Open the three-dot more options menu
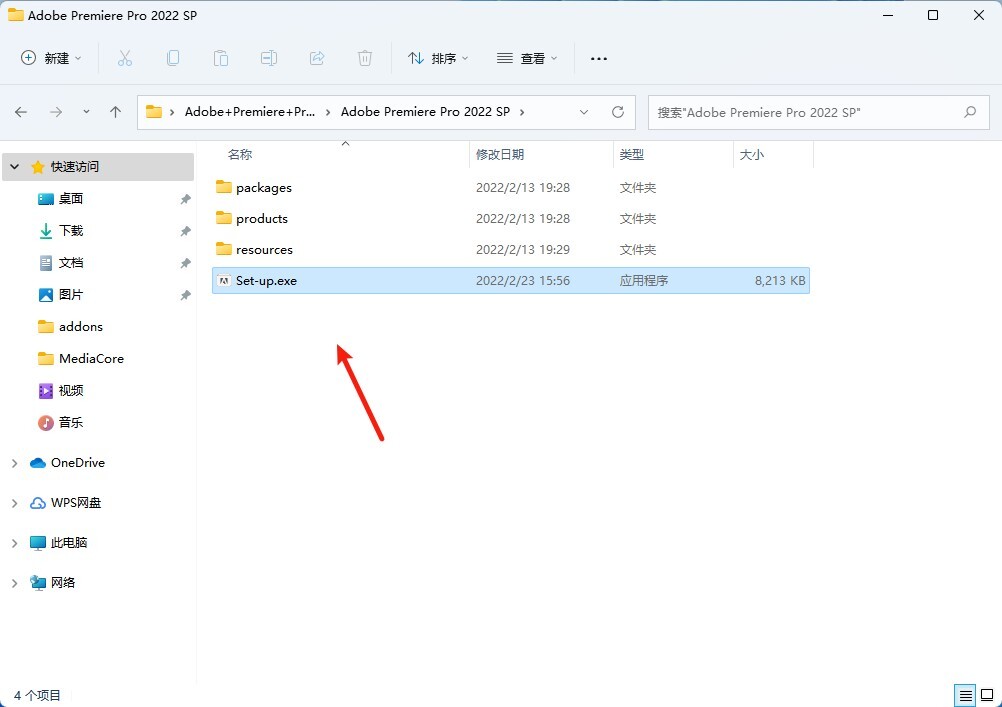 pyautogui.click(x=599, y=58)
